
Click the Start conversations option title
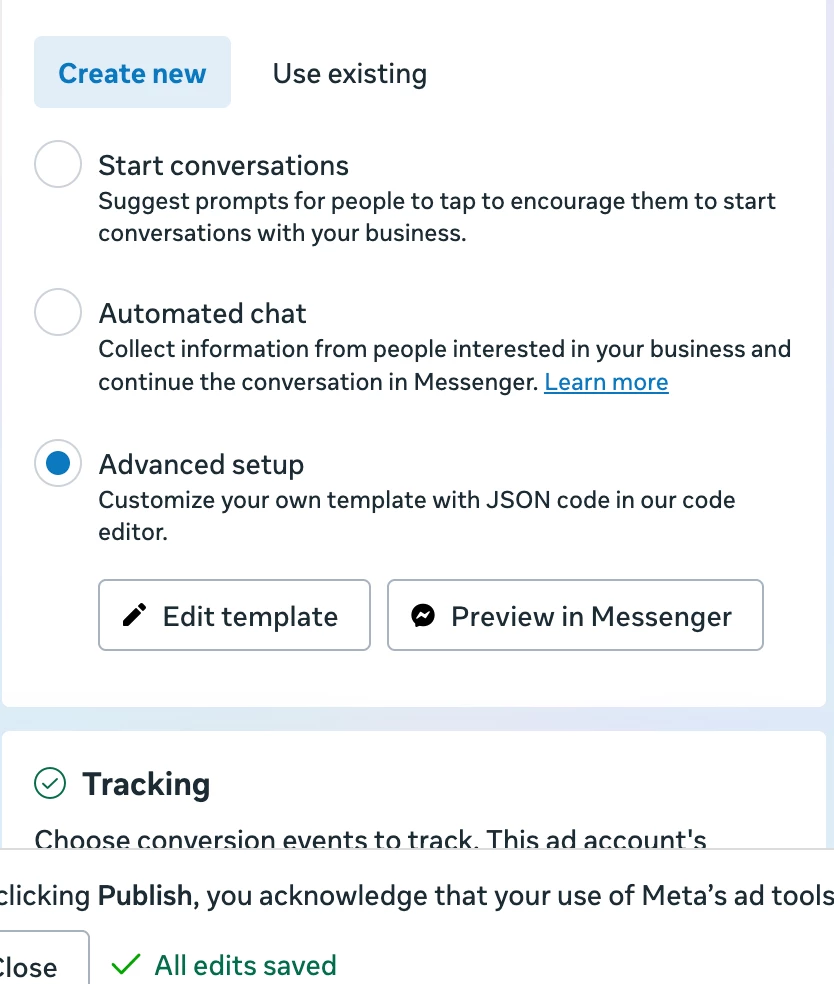tap(223, 165)
